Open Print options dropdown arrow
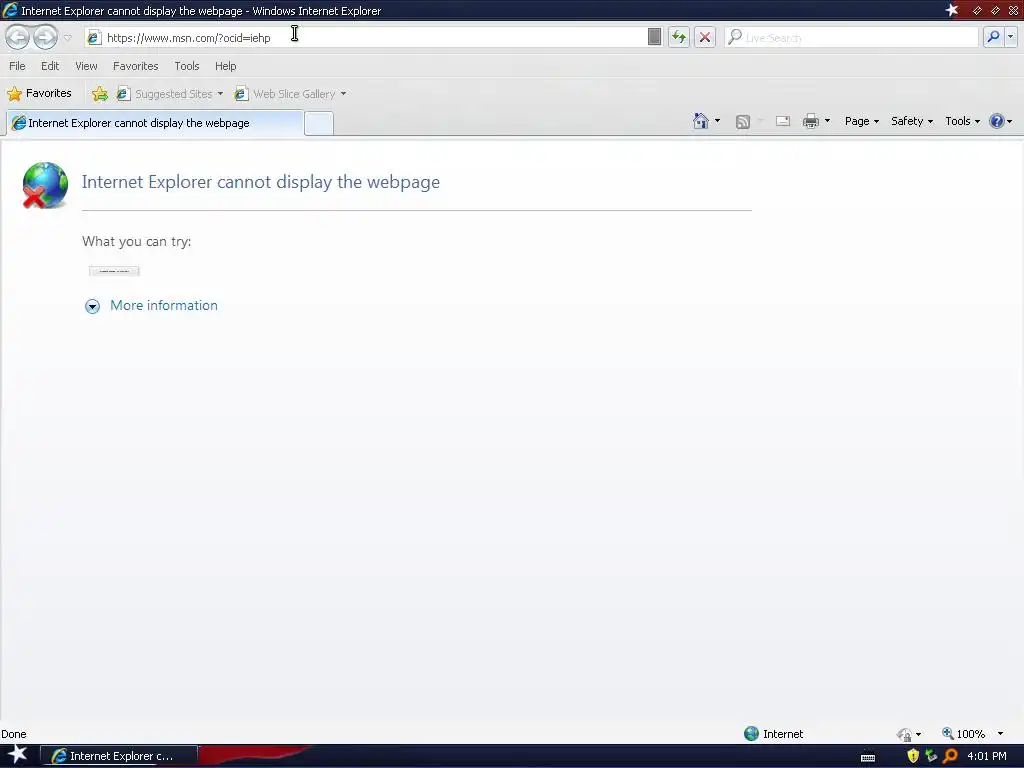1024x768 pixels. [827, 121]
